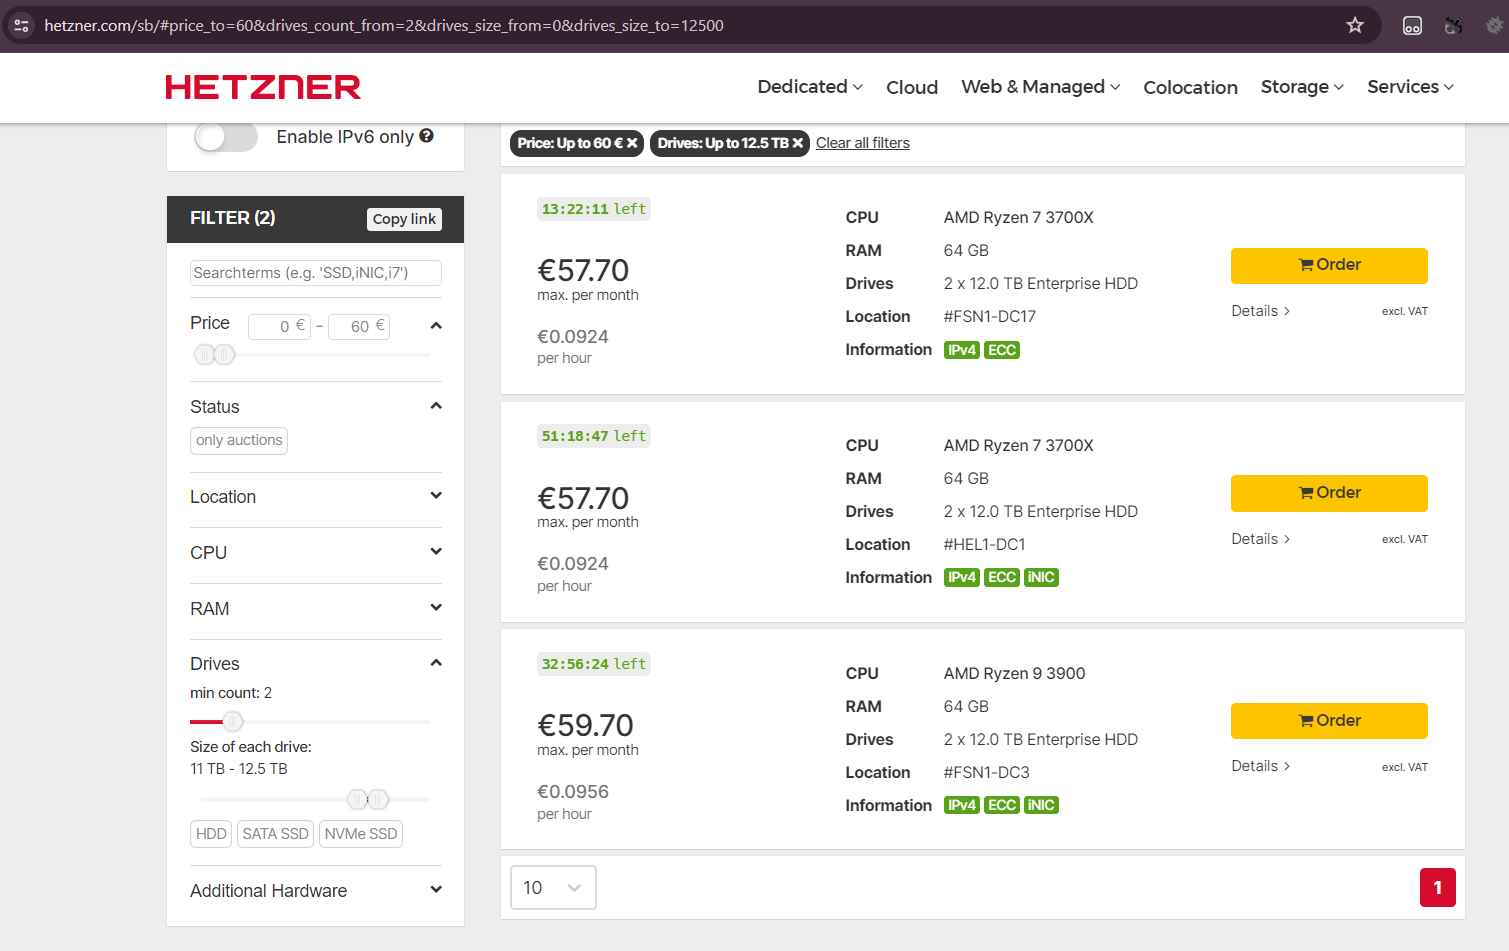Collapse the Price filter section
This screenshot has width=1509, height=951.
pyautogui.click(x=436, y=325)
